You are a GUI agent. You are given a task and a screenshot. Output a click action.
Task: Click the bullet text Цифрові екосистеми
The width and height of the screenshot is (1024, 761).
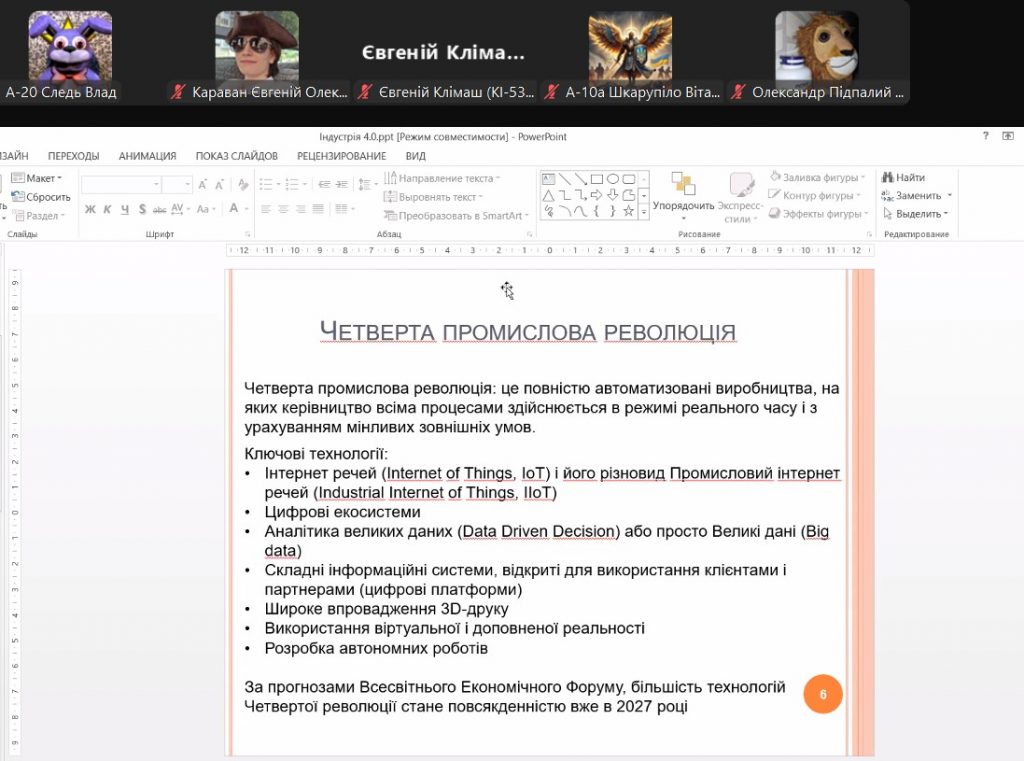pyautogui.click(x=342, y=511)
